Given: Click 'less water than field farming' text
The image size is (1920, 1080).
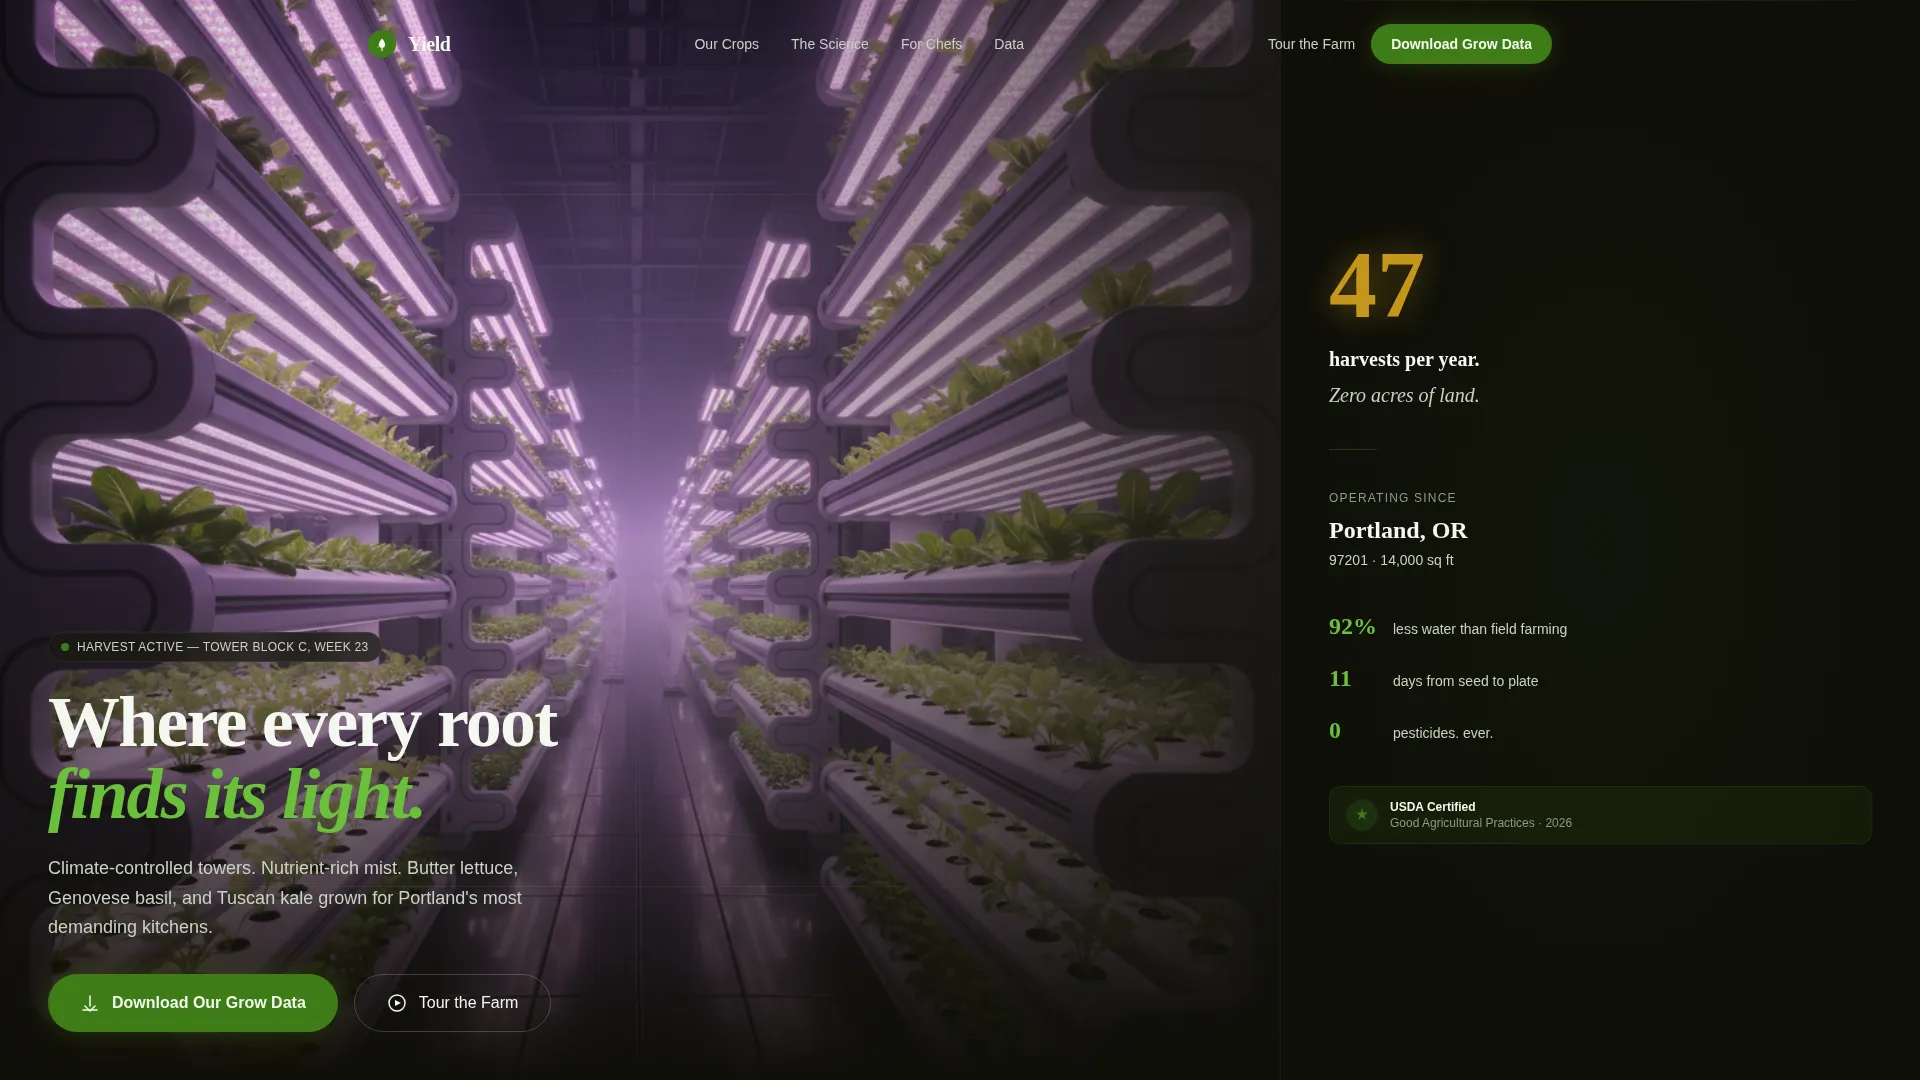Looking at the screenshot, I should [1480, 629].
